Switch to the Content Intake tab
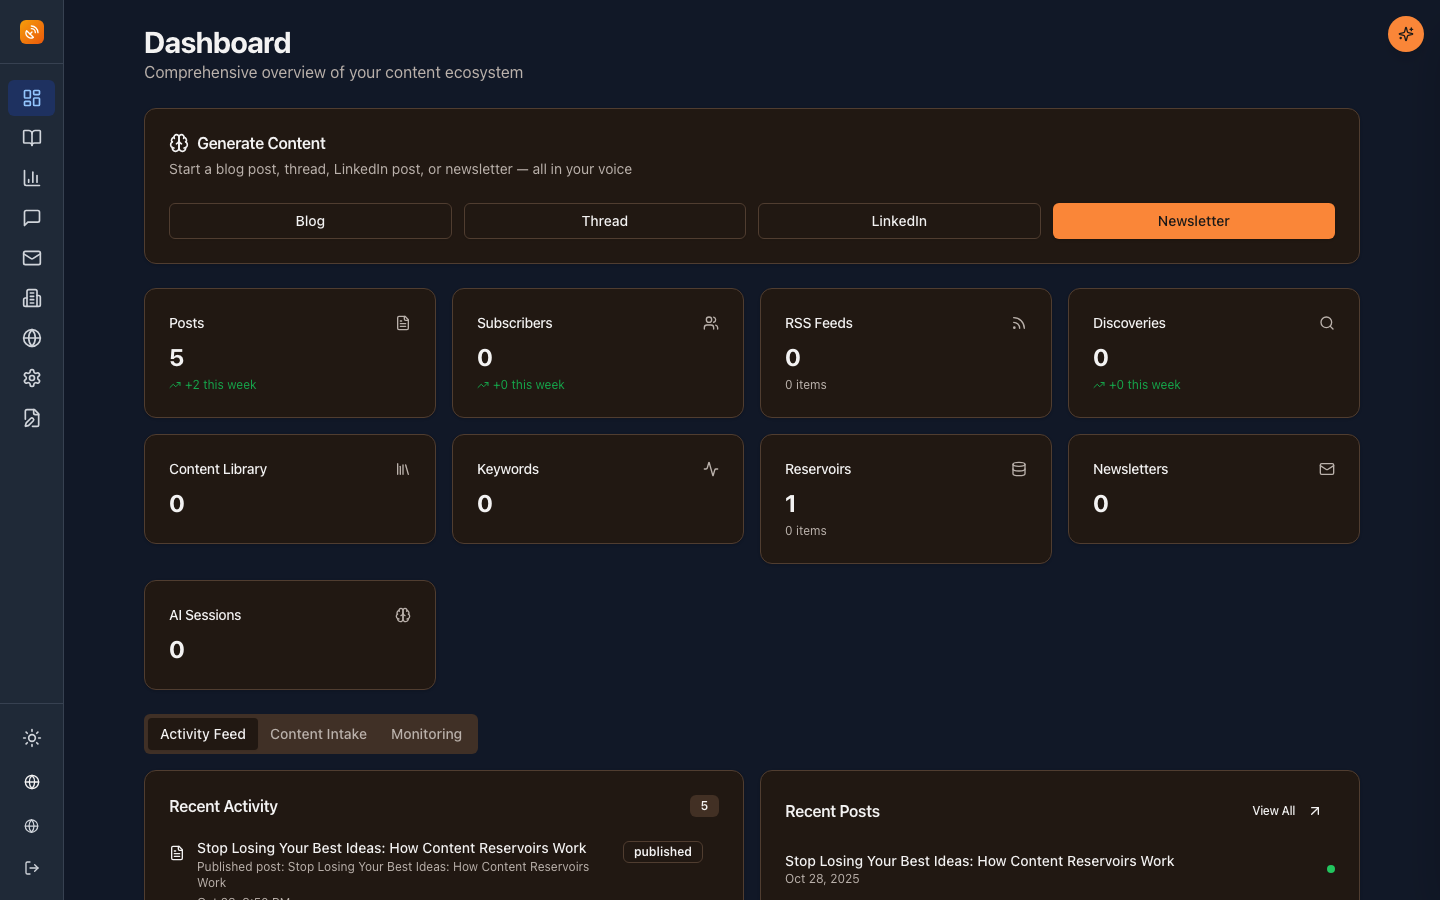Screen dimensions: 1440x900 pyautogui.click(x=318, y=733)
